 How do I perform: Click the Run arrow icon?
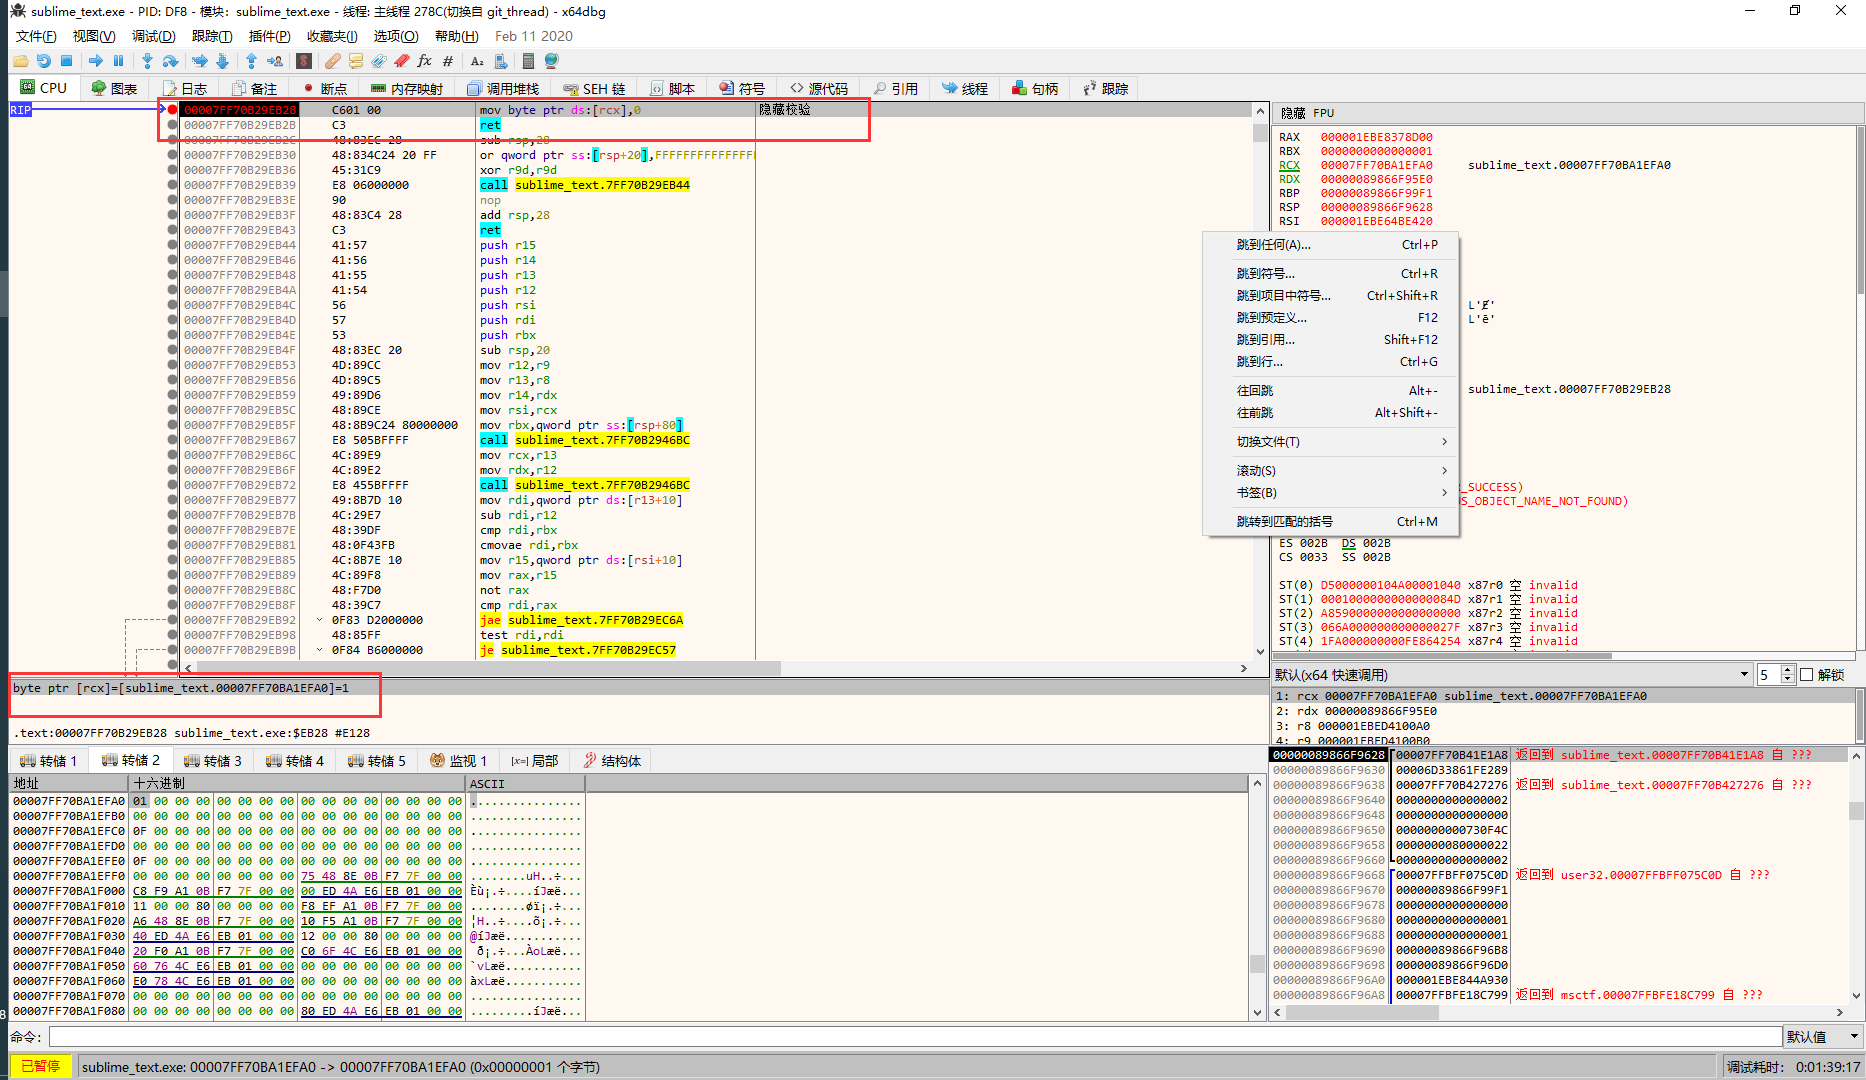coord(95,61)
